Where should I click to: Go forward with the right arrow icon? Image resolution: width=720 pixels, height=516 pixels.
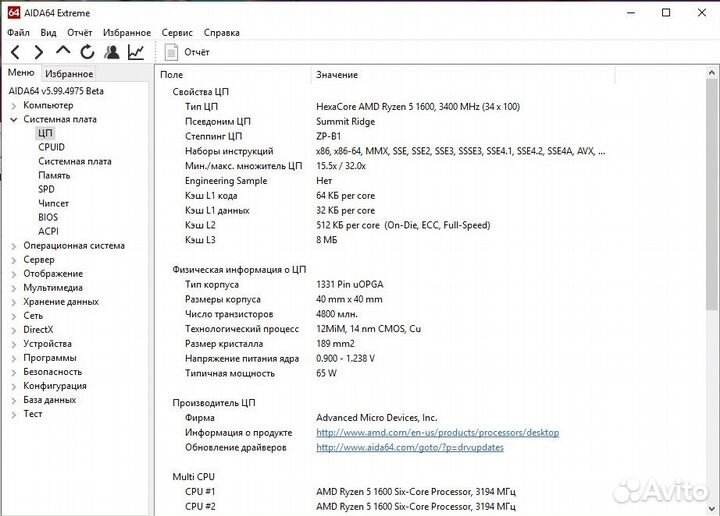[x=39, y=52]
